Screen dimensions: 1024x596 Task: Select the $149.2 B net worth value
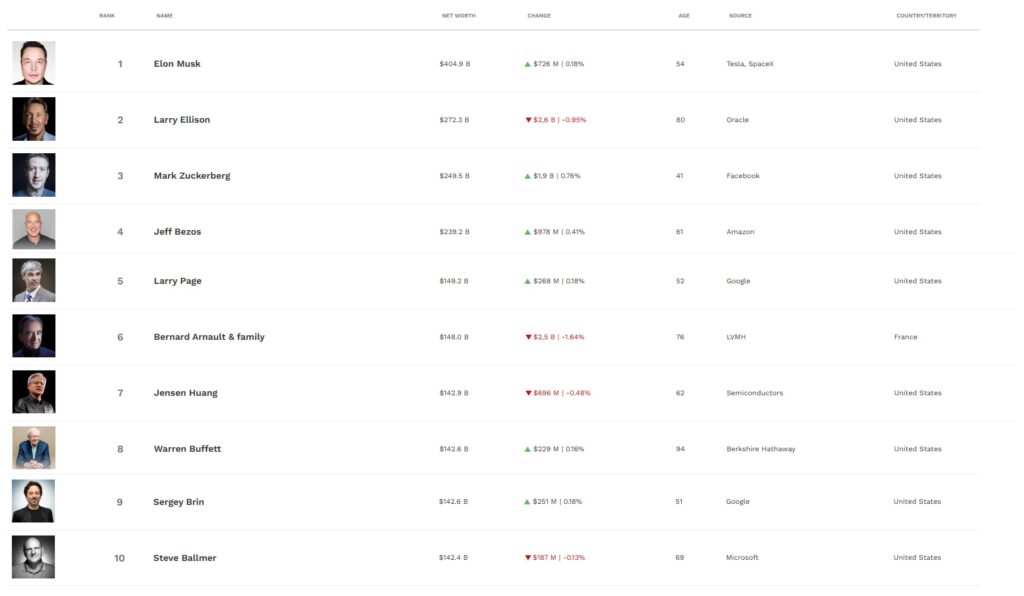click(454, 281)
